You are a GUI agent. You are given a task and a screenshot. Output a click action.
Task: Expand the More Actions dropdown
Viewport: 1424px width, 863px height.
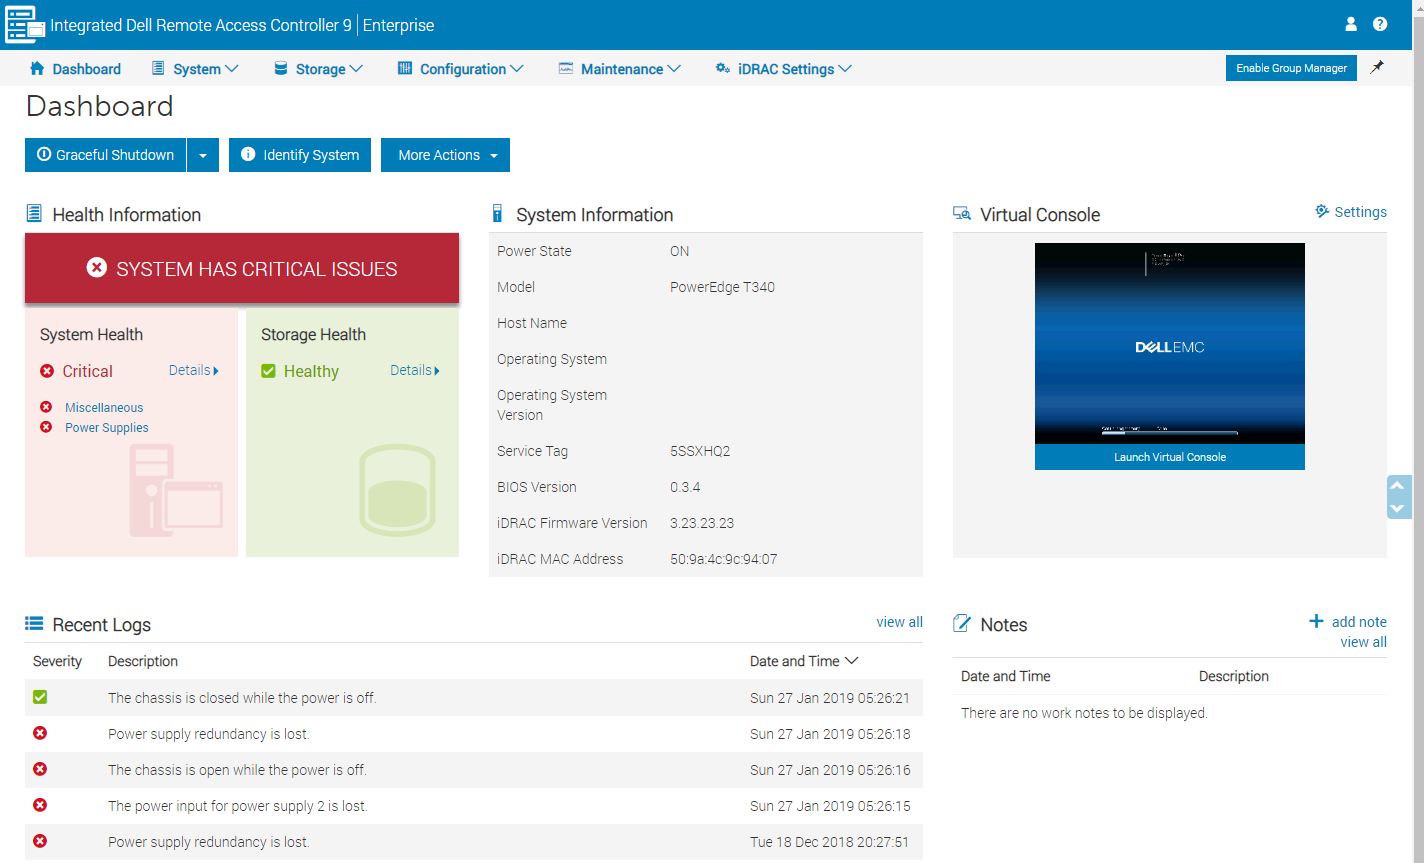445,155
